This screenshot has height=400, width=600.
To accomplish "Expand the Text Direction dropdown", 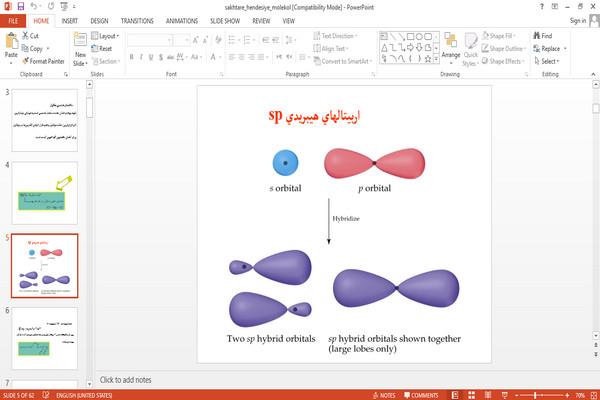I will click(335, 36).
